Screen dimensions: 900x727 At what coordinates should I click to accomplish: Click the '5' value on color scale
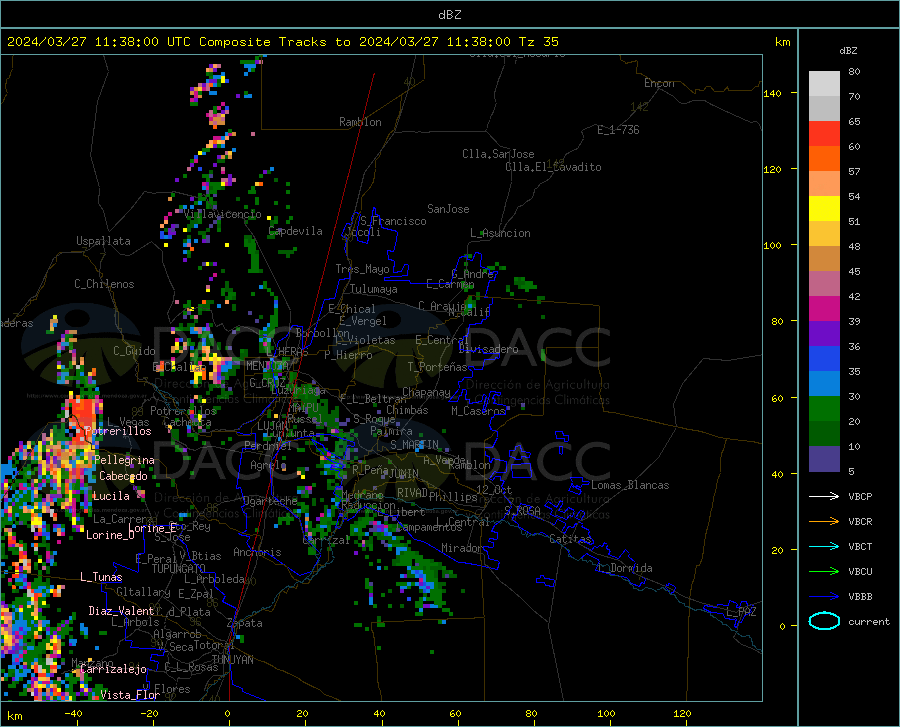tap(851, 472)
